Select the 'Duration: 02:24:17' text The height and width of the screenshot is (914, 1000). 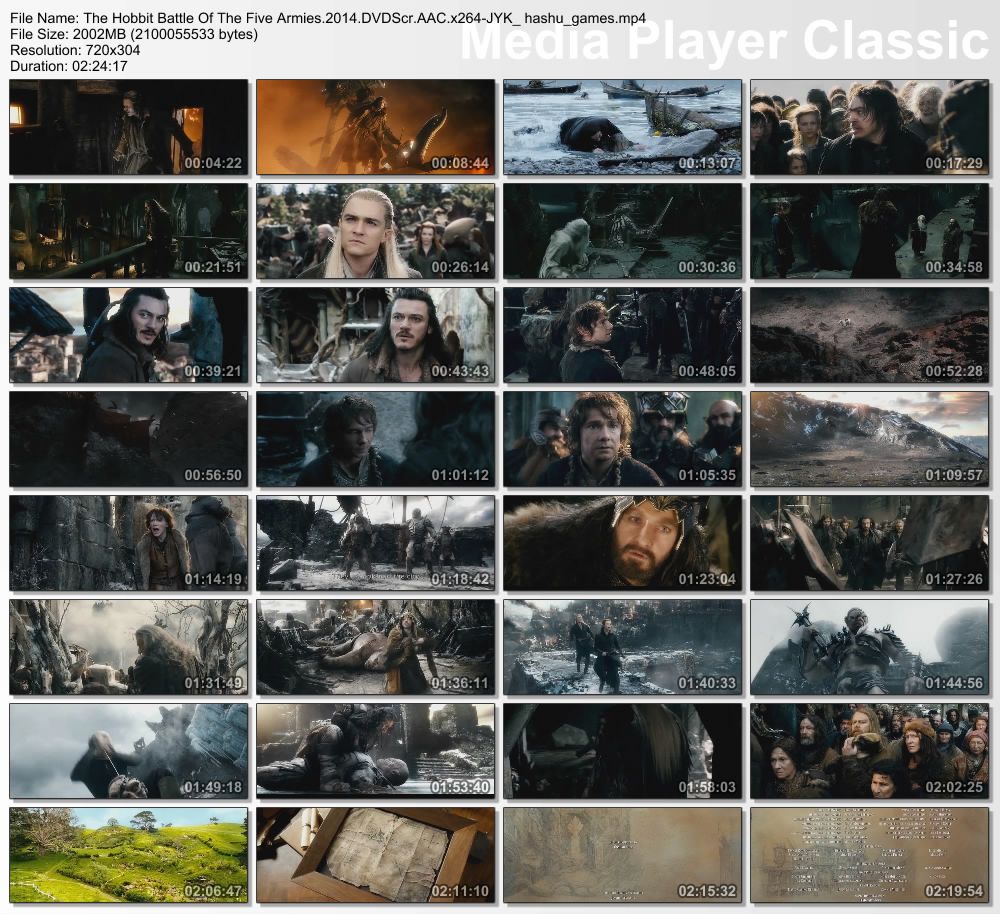tap(69, 66)
